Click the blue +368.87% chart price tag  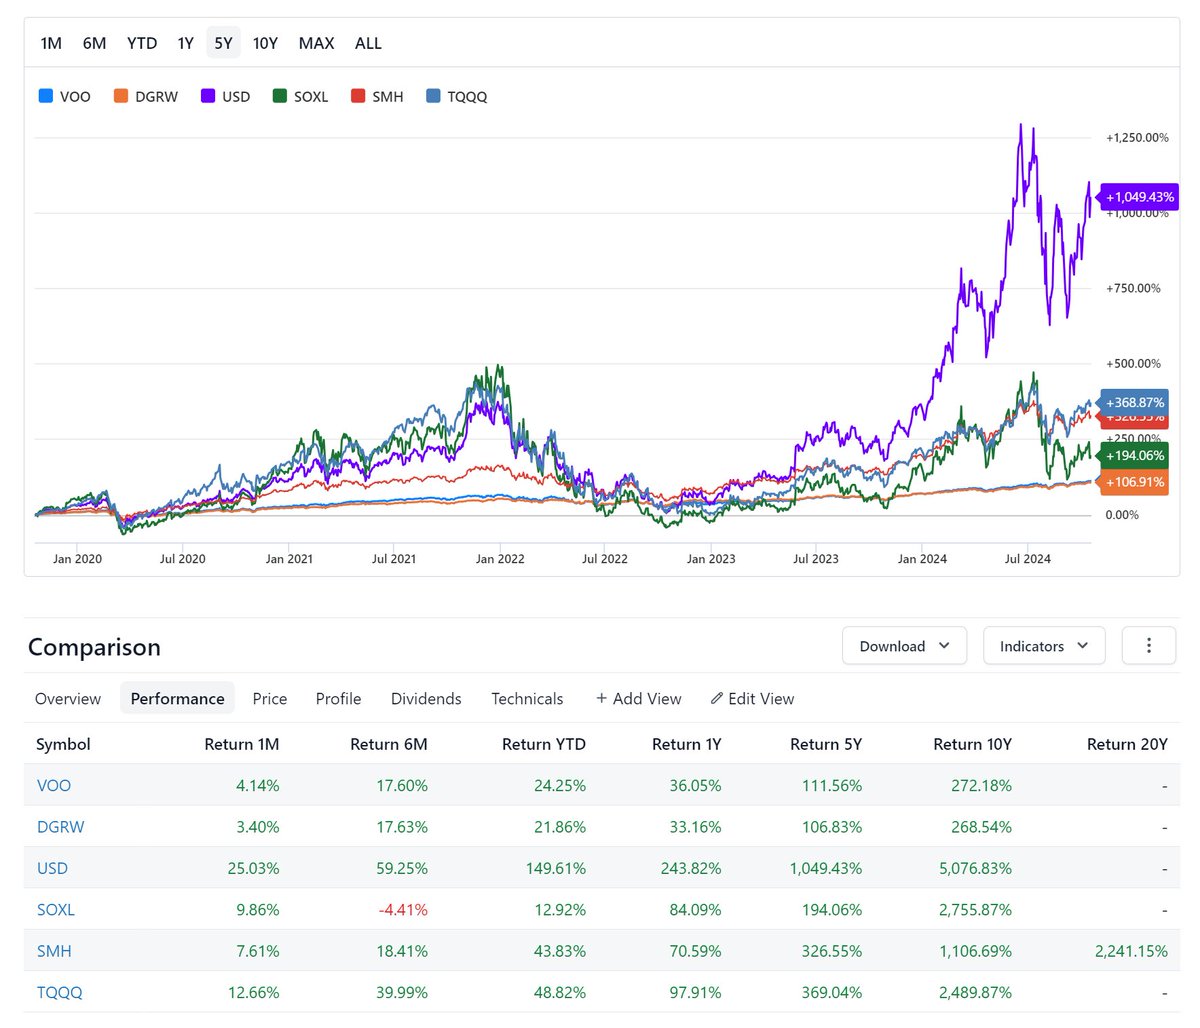click(x=1135, y=402)
